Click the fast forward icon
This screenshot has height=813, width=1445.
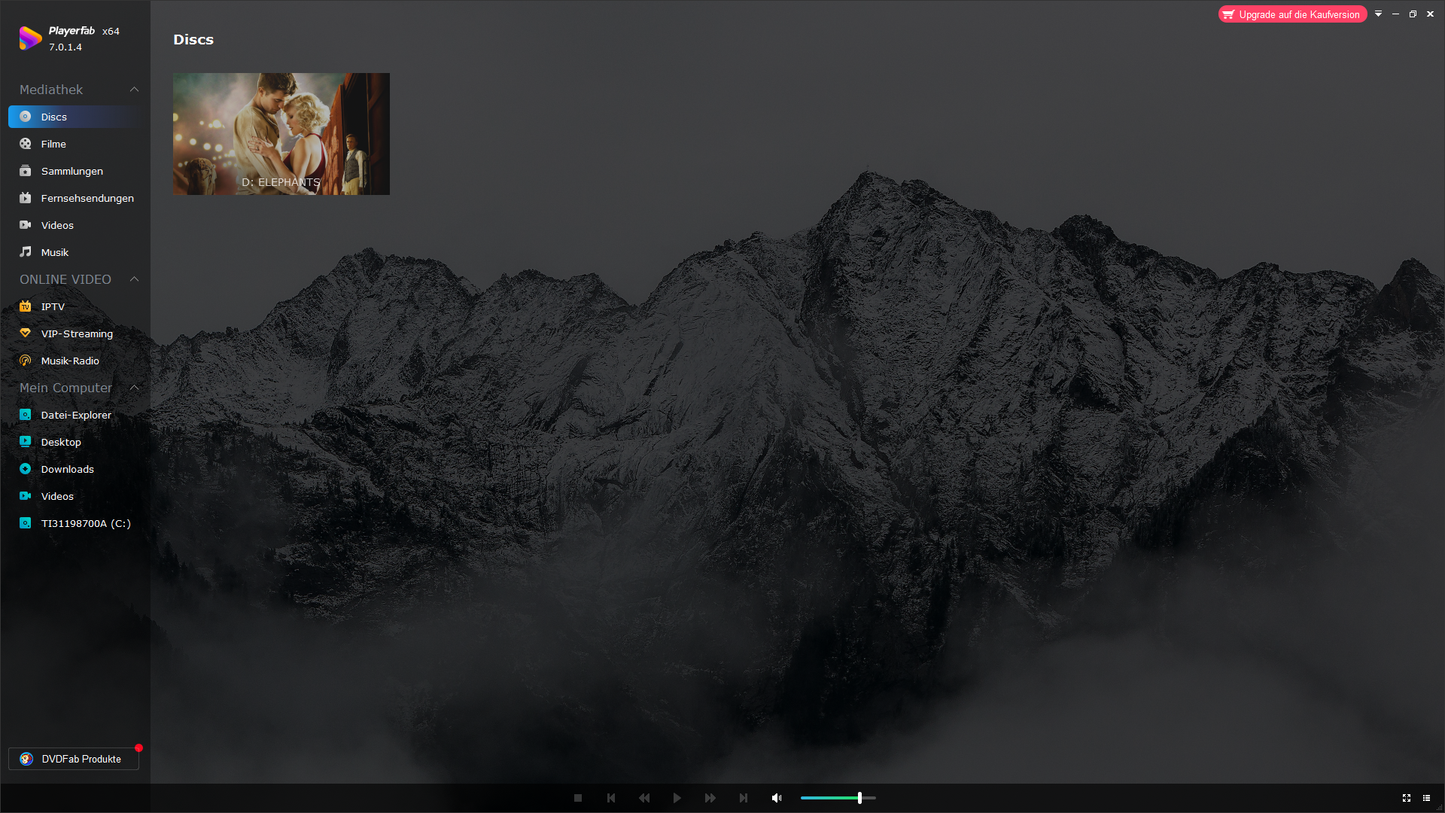pos(710,798)
